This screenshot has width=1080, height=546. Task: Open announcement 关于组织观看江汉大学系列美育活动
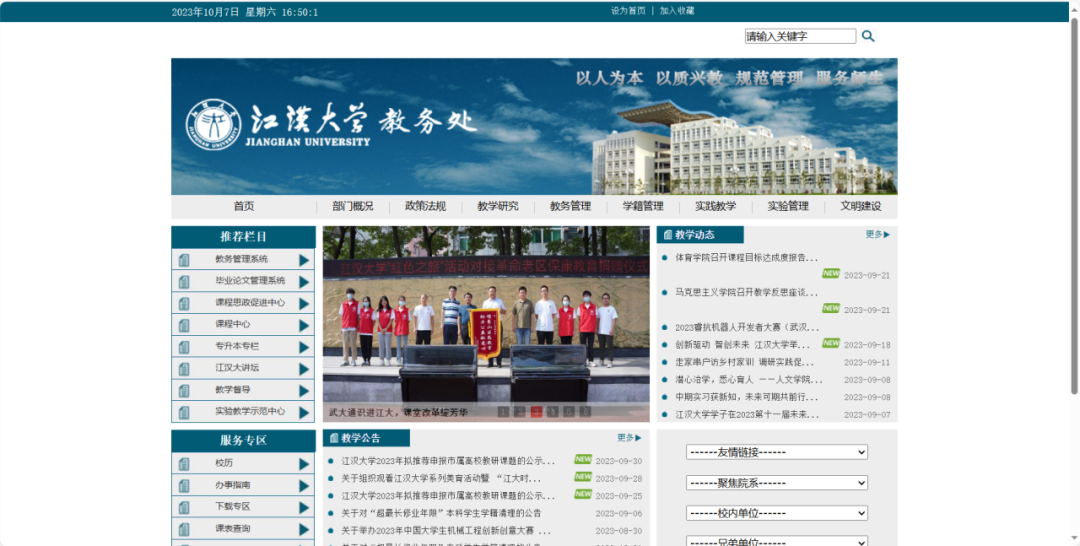[441, 479]
